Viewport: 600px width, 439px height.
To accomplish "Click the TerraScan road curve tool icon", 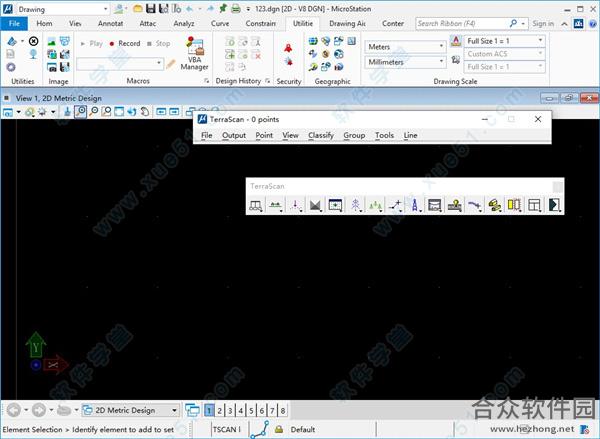I will [x=474, y=206].
